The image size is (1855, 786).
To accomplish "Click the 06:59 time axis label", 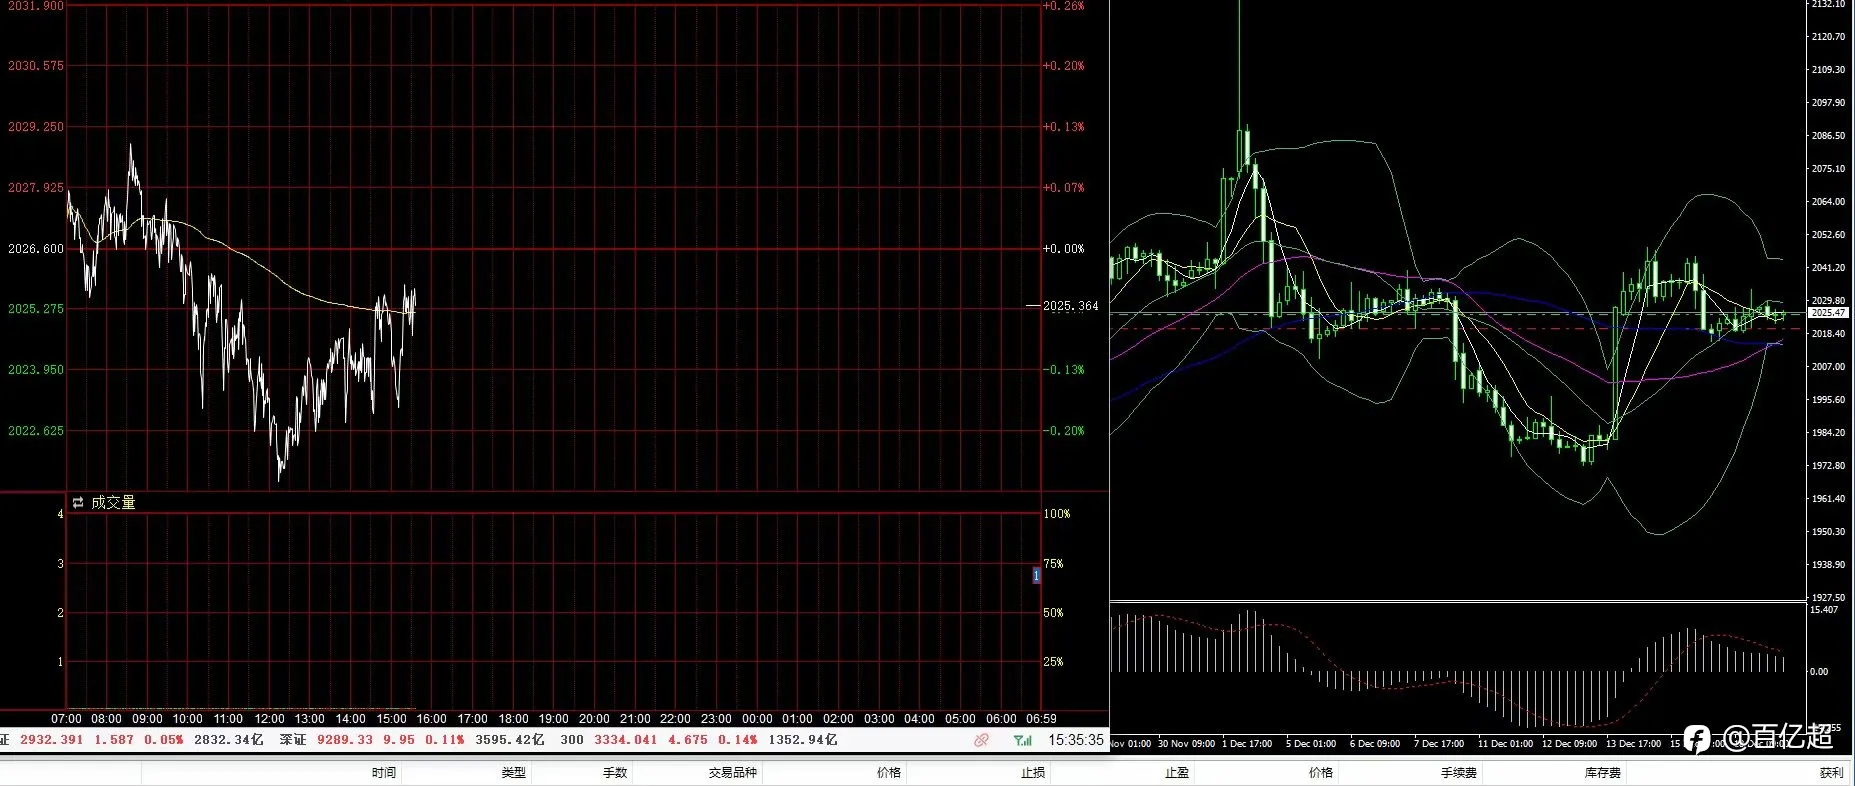I will tap(1041, 719).
